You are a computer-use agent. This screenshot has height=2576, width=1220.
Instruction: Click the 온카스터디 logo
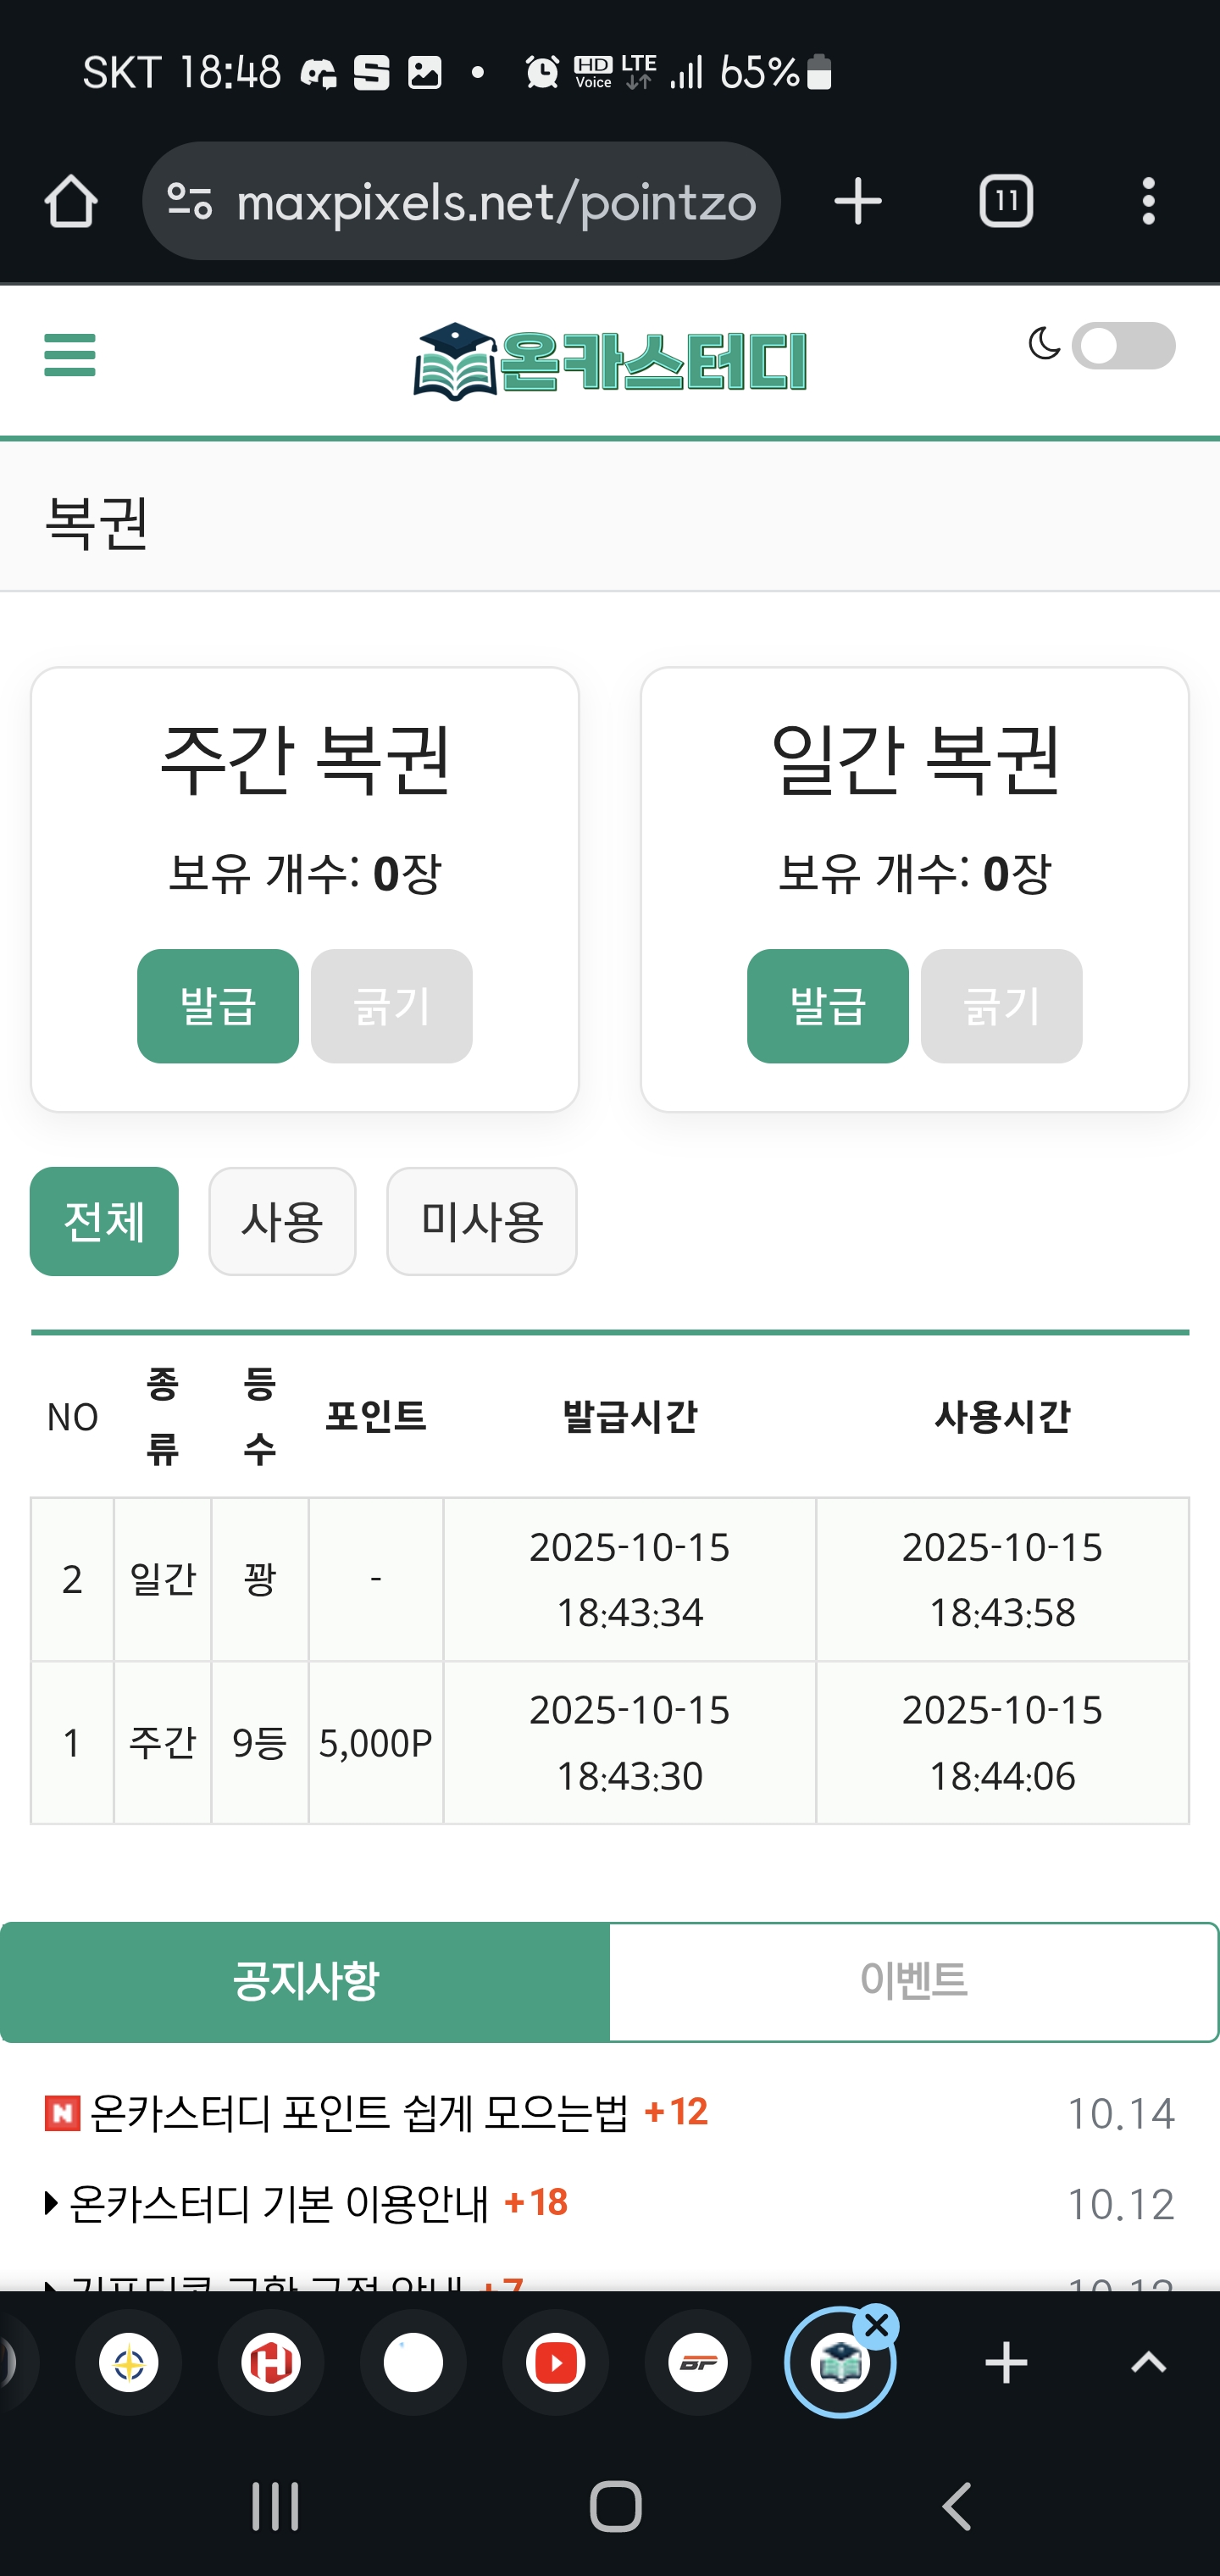tap(610, 361)
